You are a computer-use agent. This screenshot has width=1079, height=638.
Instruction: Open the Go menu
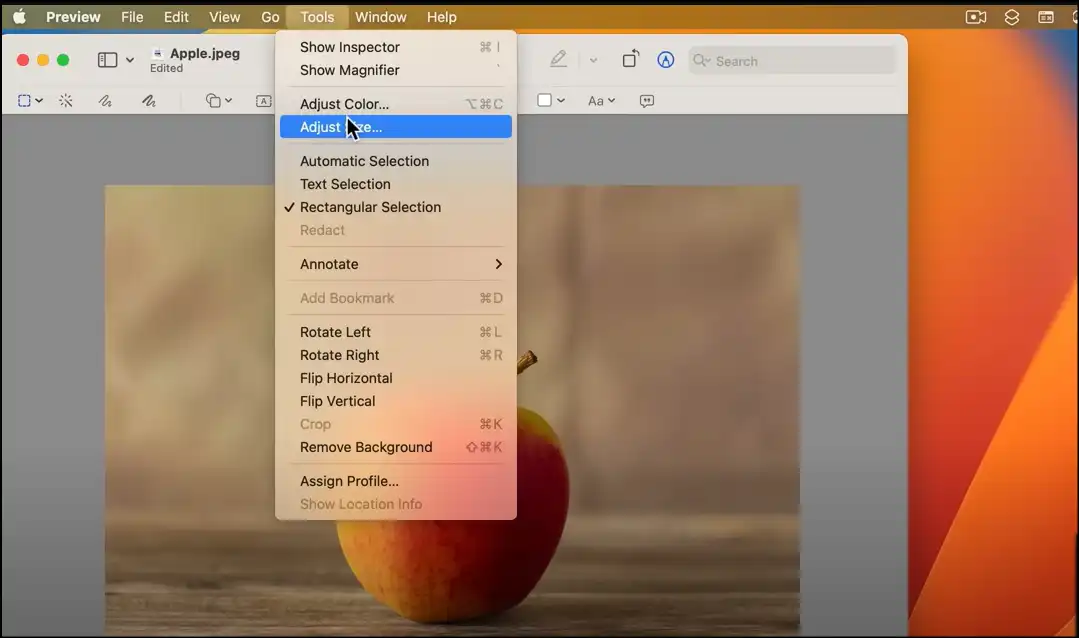[x=270, y=17]
